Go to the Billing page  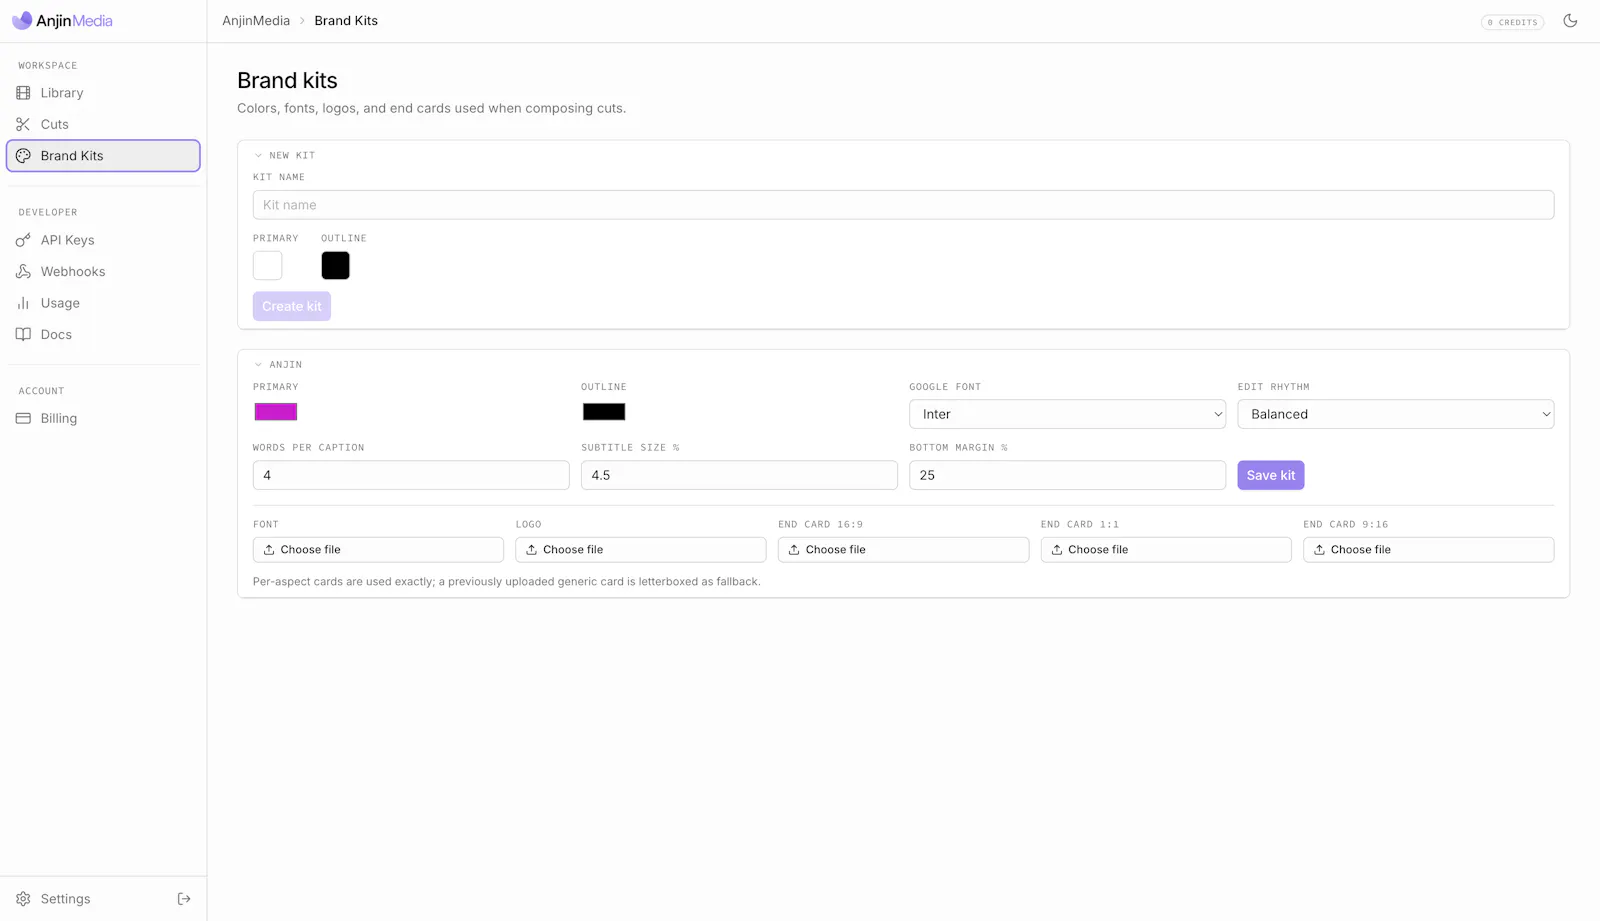pos(103,419)
